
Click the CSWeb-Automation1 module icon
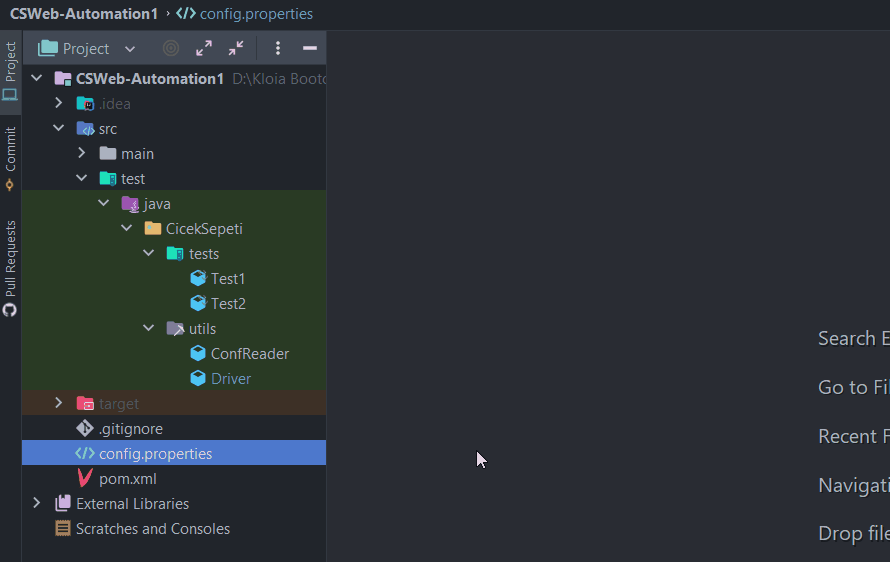62,78
